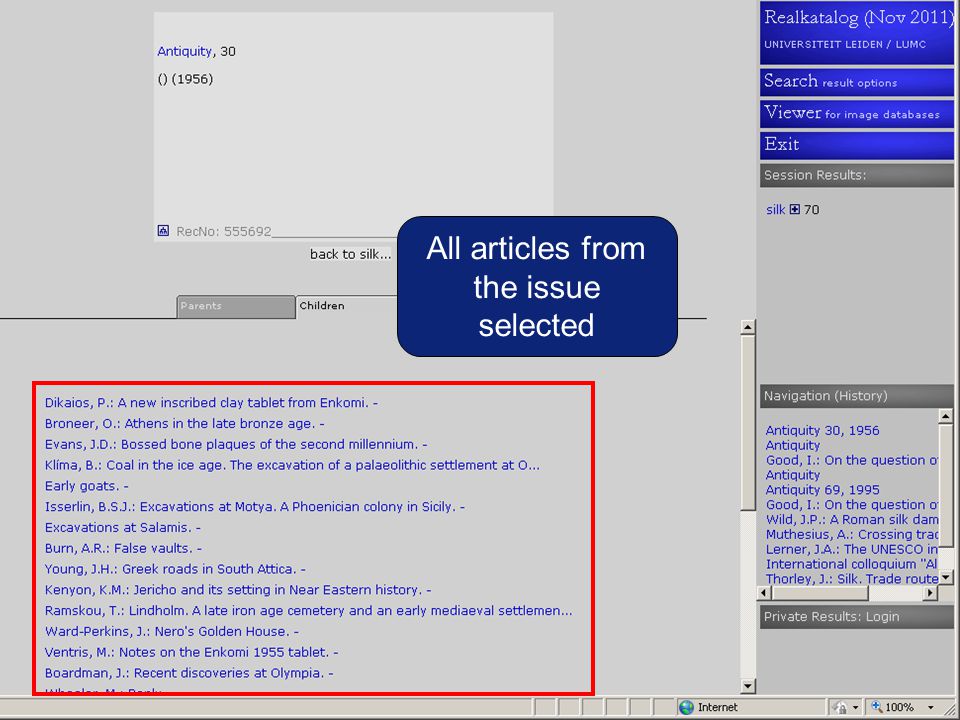Open the Early goats article
This screenshot has height=720, width=960.
pos(86,486)
